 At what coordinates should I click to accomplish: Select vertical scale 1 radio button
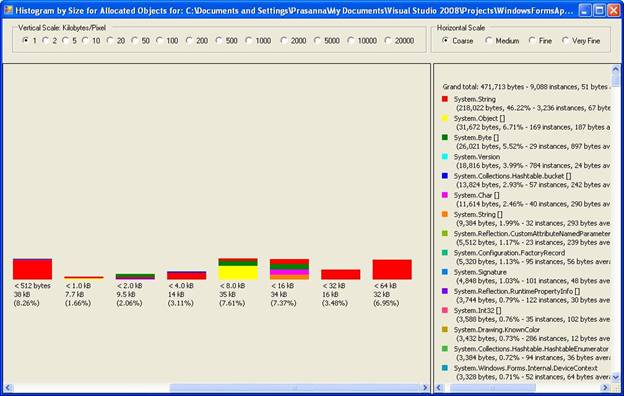click(x=26, y=41)
